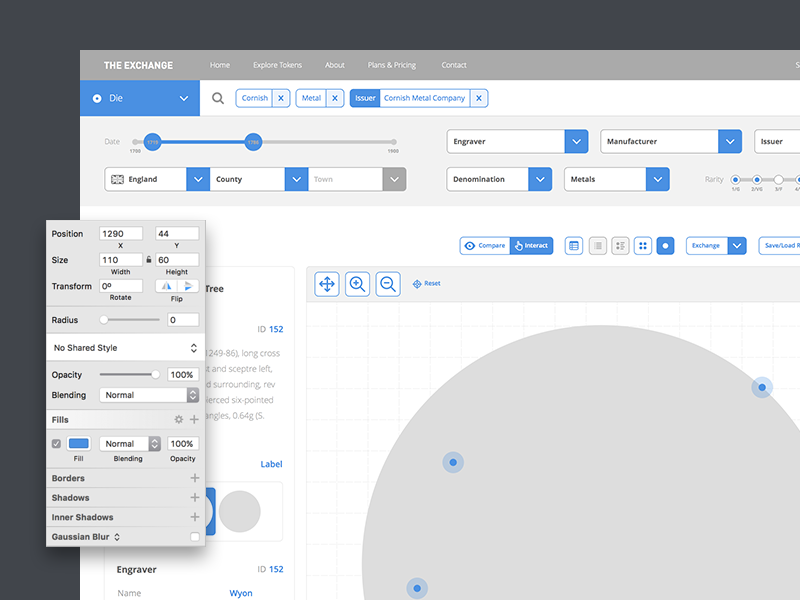Open the Exchange dropdown arrow
Image resolution: width=800 pixels, height=600 pixels.
point(737,245)
